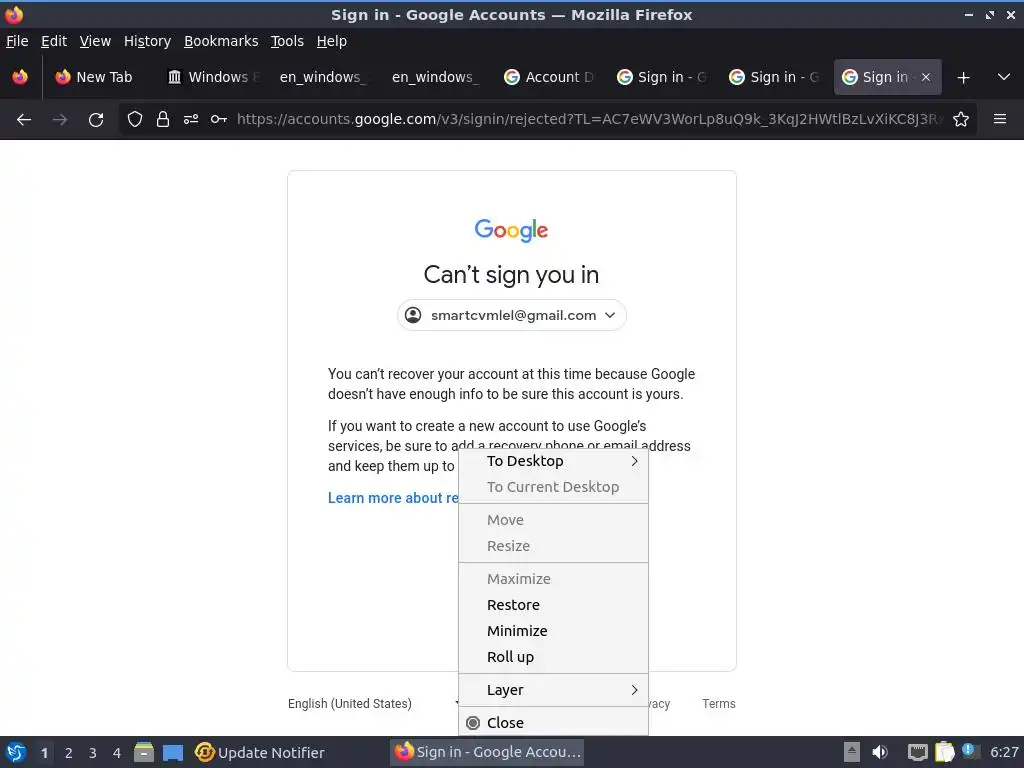Choose Restore in the window menu
This screenshot has width=1024, height=768.
[553, 605]
